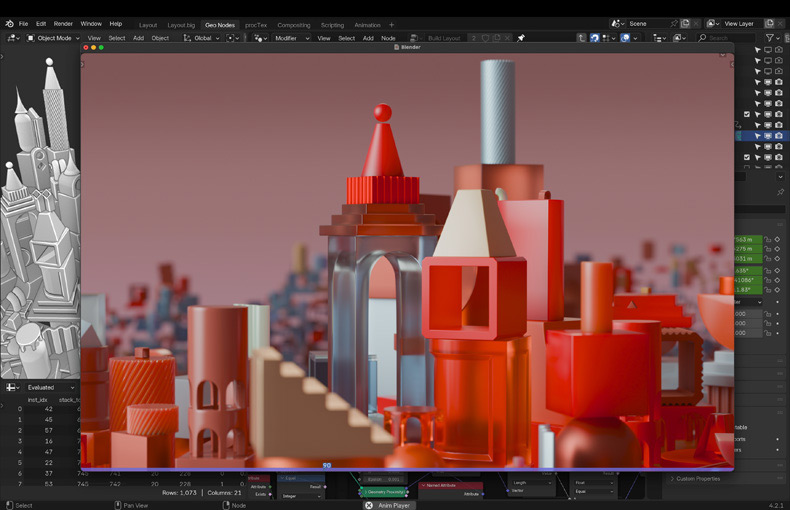790x510 pixels.
Task: Toggle render camera icon on highlighted outliner row
Action: click(778, 135)
